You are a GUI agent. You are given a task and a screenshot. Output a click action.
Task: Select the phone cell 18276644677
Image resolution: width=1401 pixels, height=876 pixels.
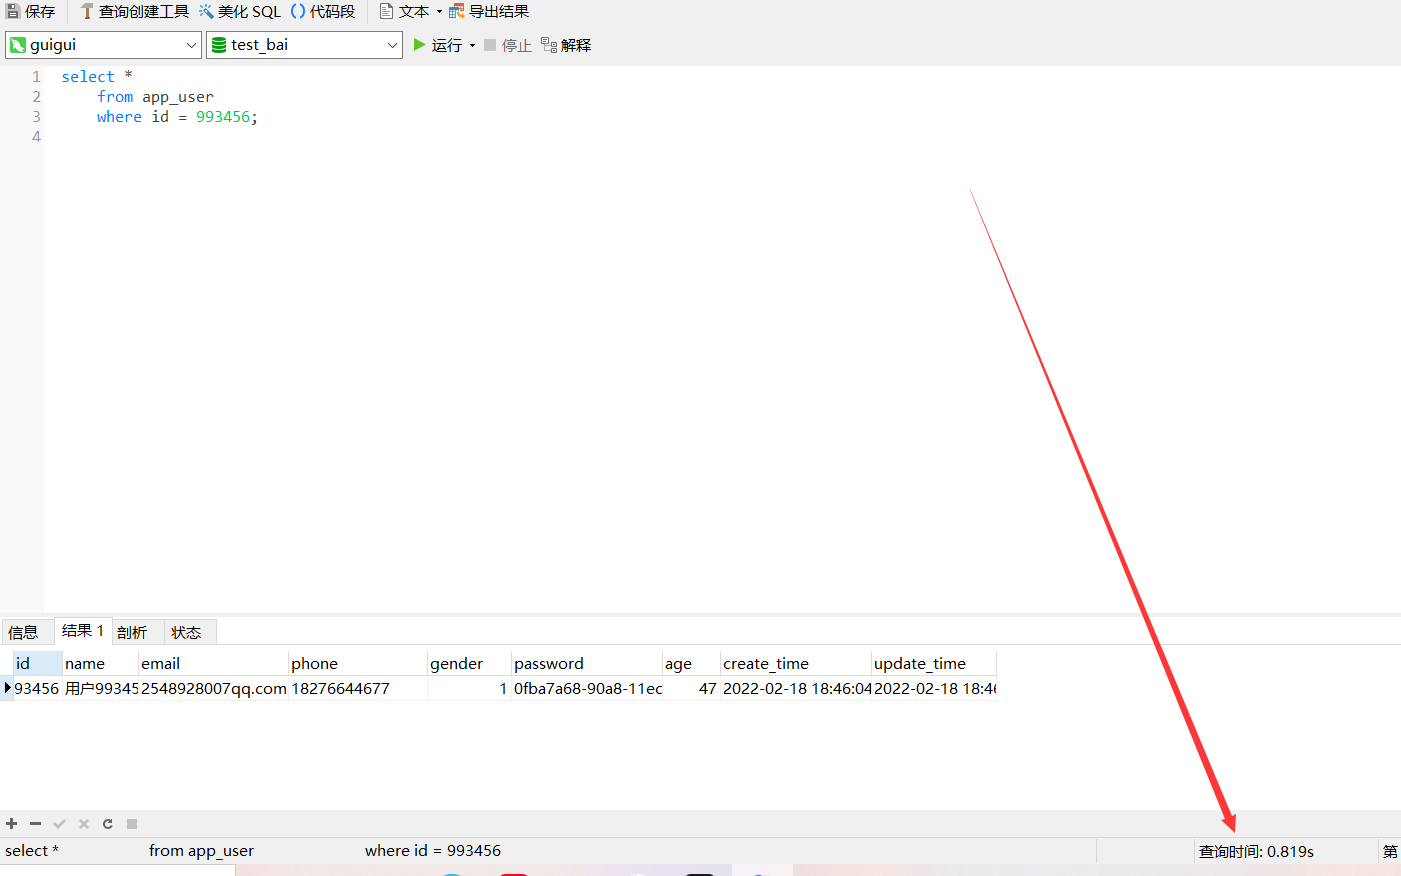[358, 688]
